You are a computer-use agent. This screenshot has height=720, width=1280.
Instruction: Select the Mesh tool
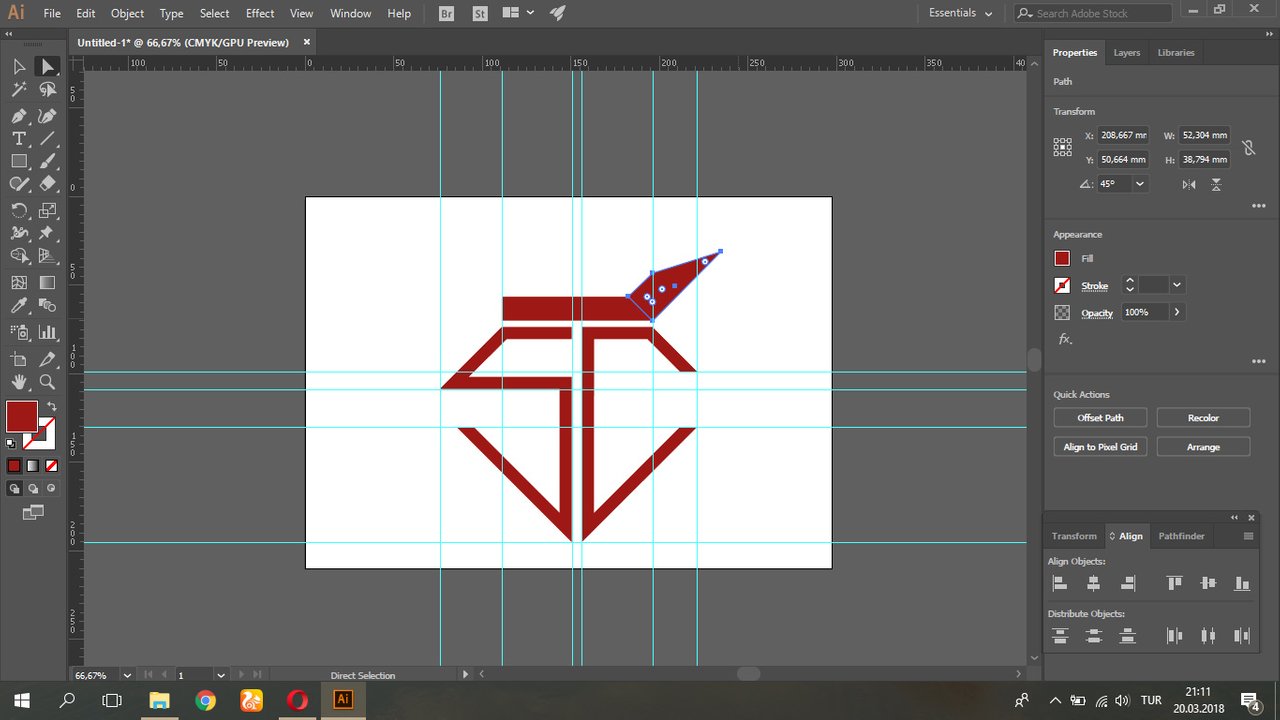[x=19, y=283]
